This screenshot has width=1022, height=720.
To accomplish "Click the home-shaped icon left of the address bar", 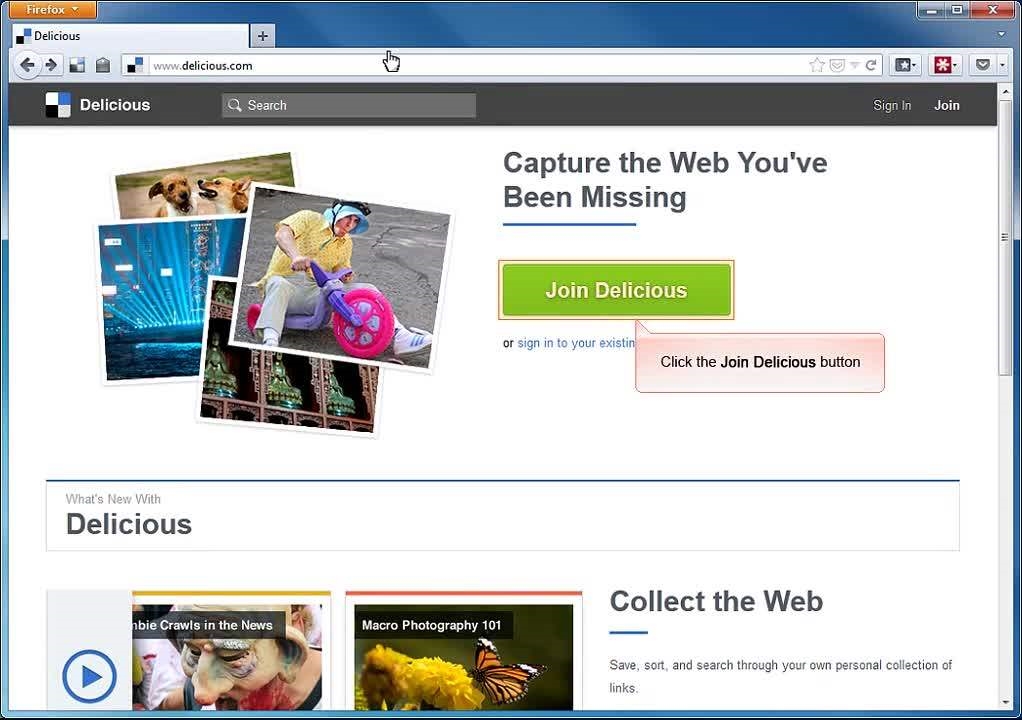I will pos(103,65).
